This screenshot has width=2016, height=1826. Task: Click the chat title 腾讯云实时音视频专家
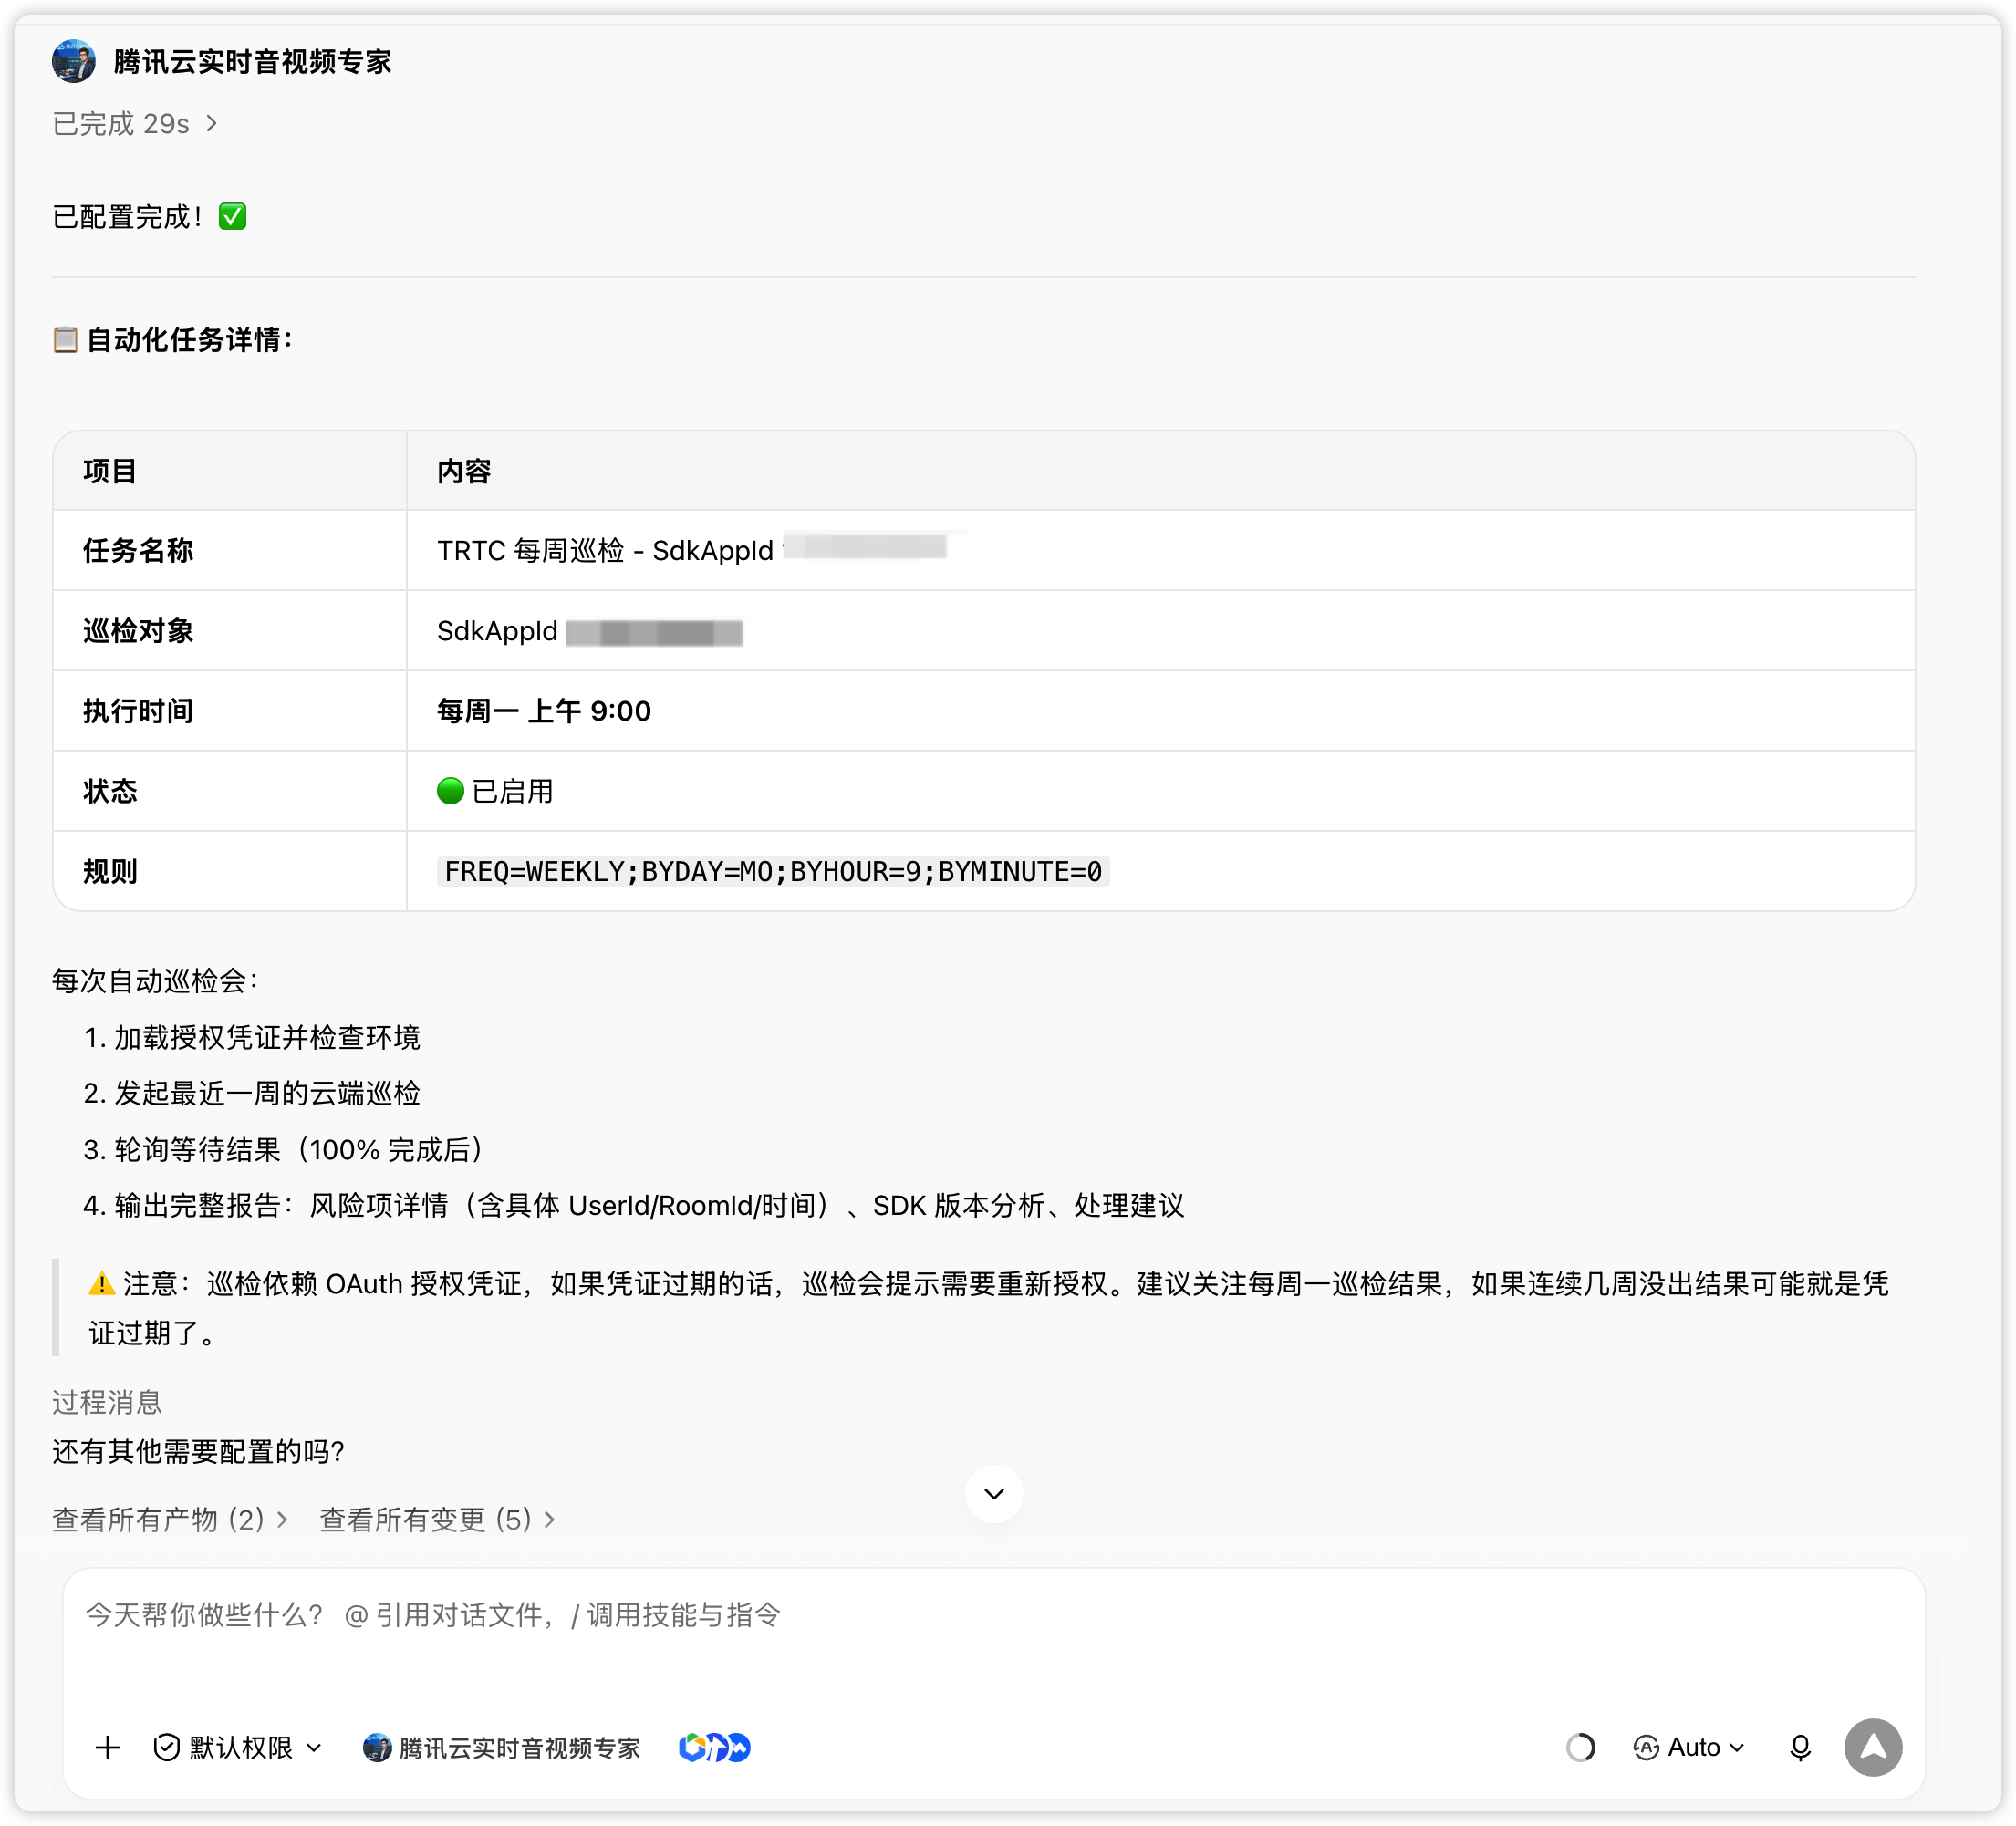pyautogui.click(x=252, y=61)
